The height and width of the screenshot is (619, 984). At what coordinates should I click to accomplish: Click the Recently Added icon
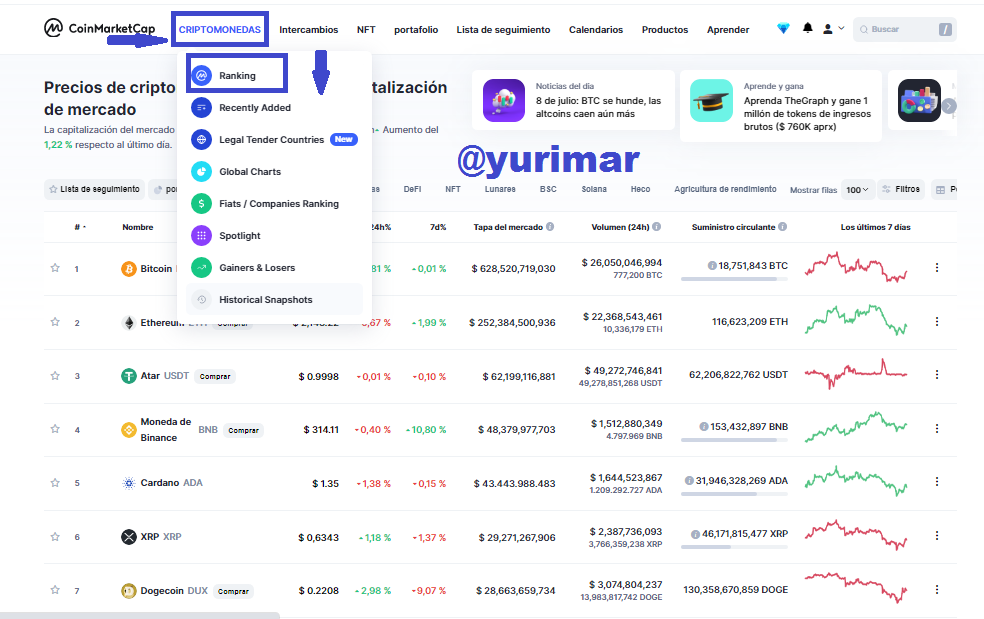[x=201, y=107]
